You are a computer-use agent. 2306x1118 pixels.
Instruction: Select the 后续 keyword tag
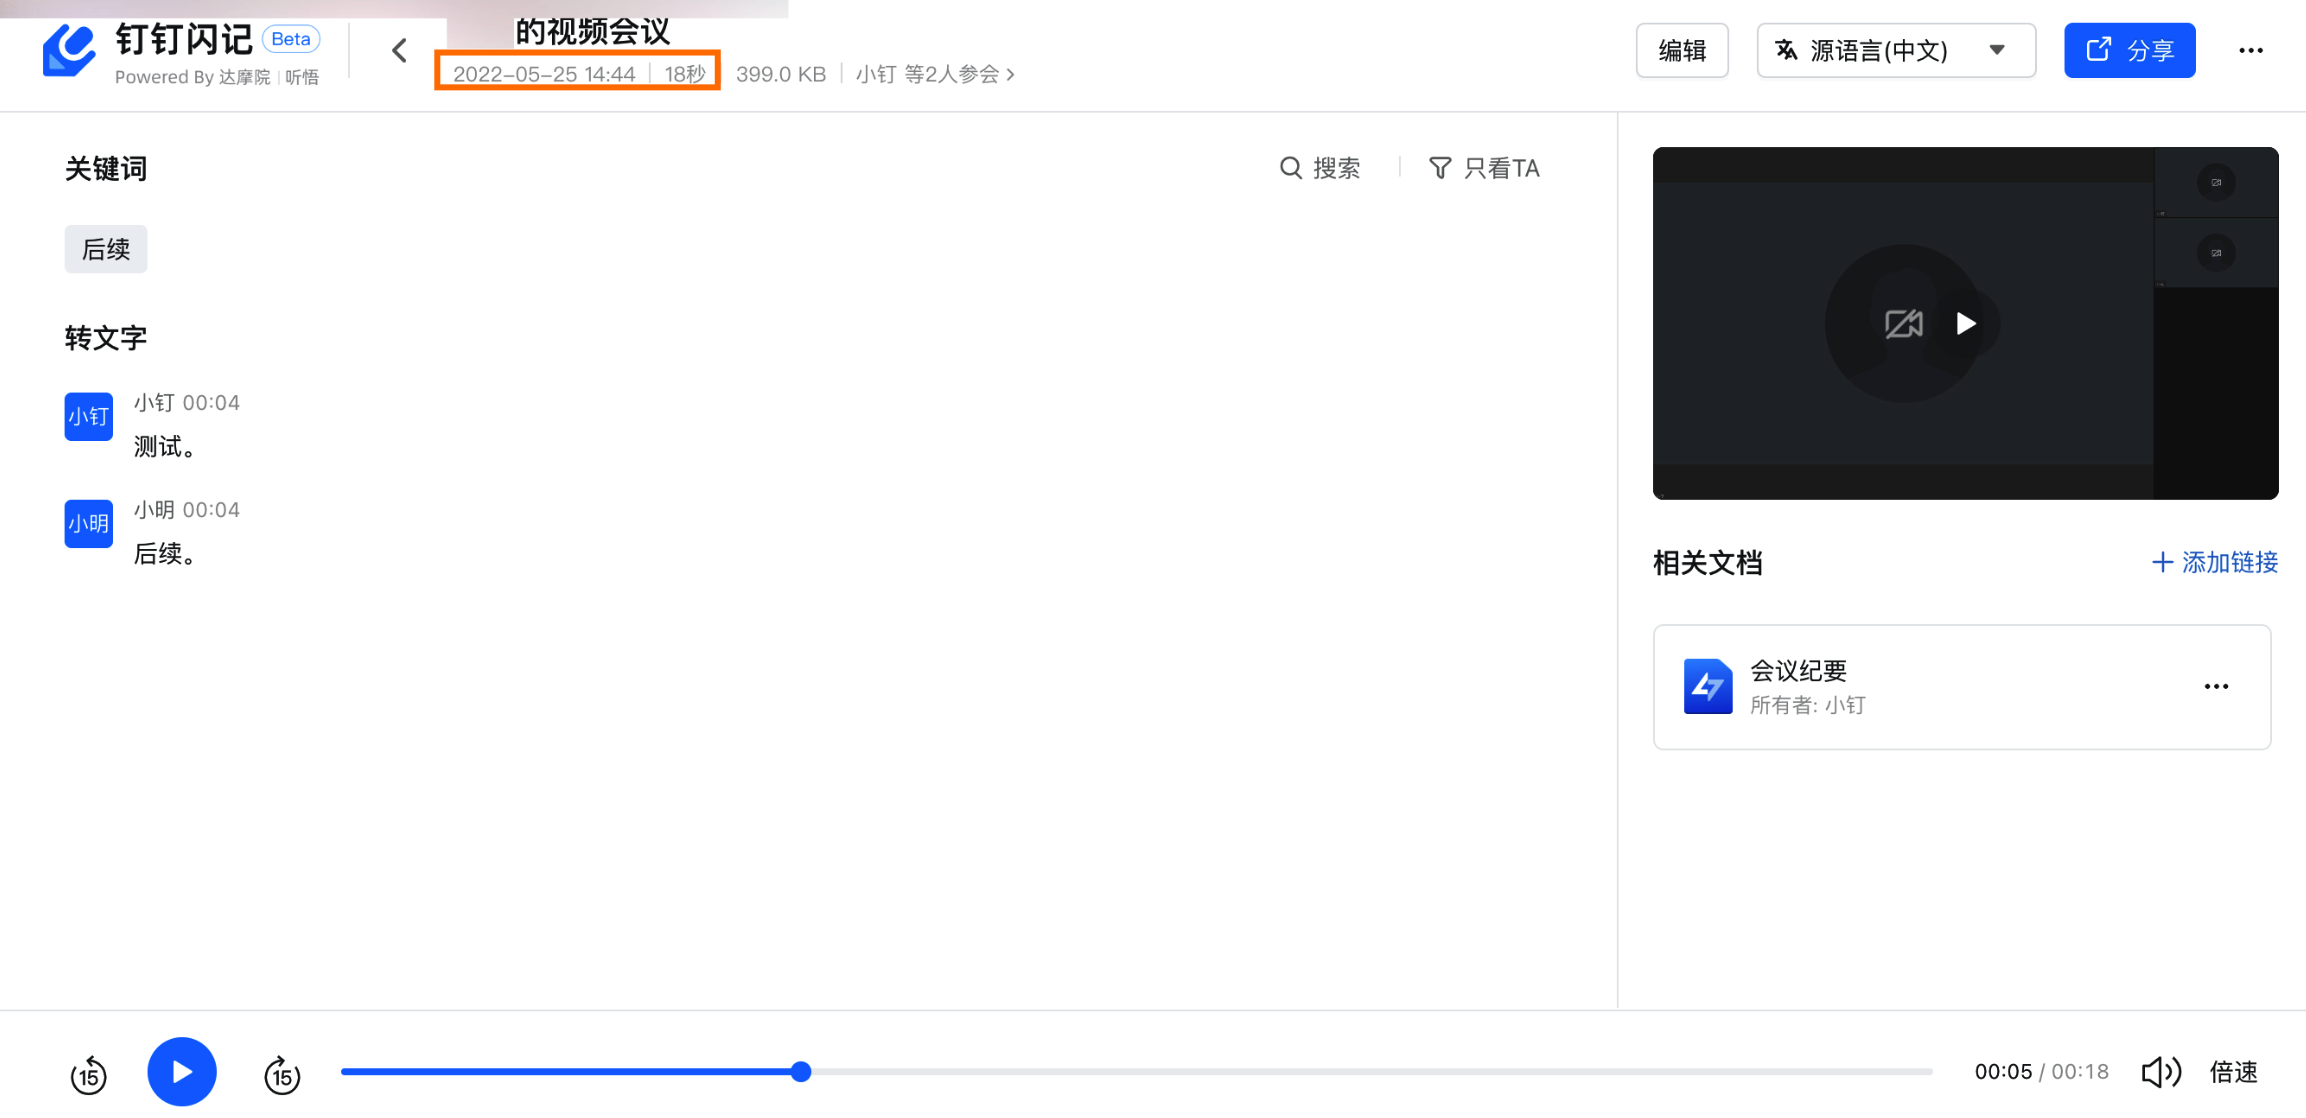(x=106, y=249)
